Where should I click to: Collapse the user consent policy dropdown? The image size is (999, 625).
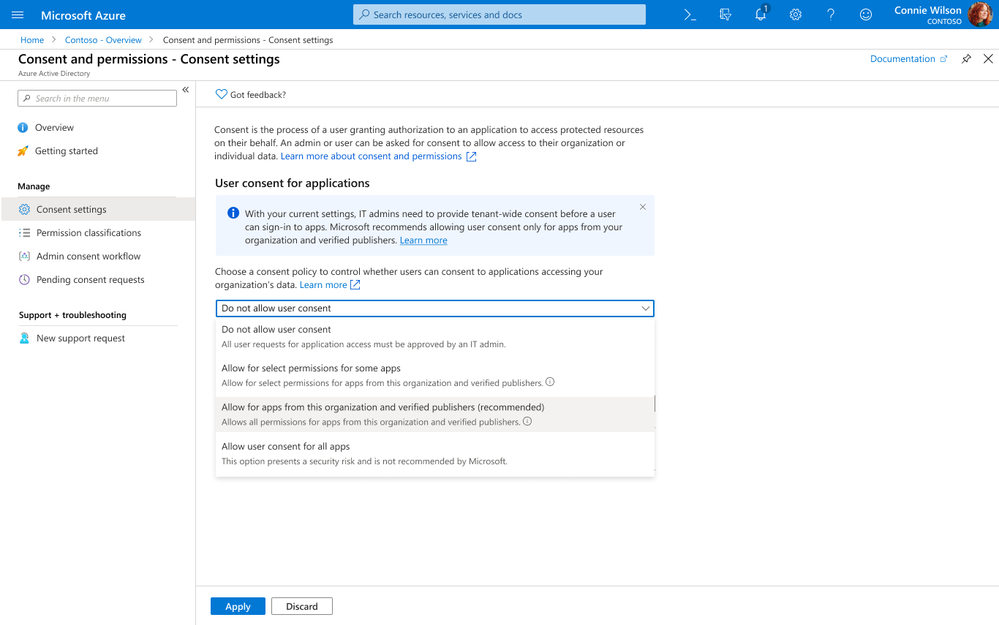pyautogui.click(x=645, y=308)
